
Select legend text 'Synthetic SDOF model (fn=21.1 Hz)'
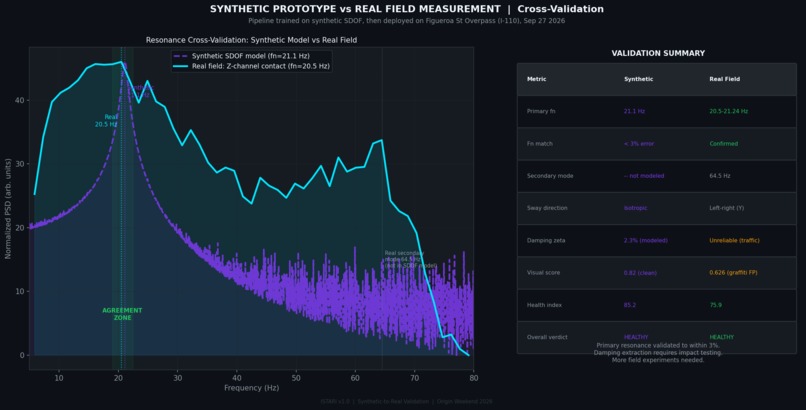[251, 56]
